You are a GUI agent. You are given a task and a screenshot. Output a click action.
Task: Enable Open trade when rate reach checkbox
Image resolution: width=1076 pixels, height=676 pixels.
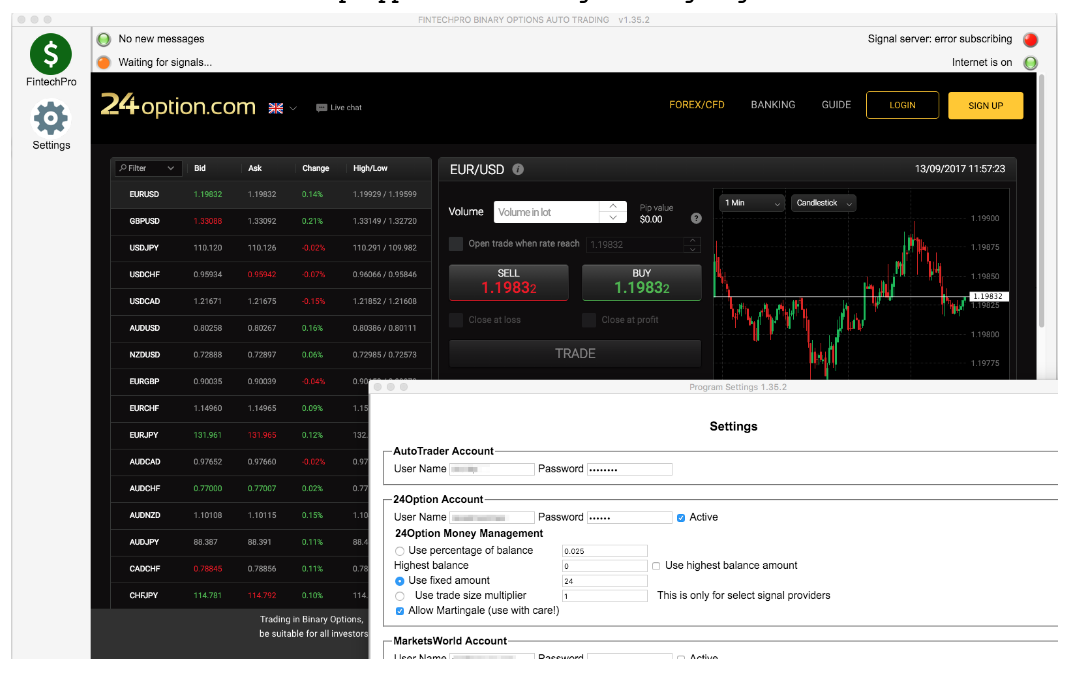click(x=456, y=244)
